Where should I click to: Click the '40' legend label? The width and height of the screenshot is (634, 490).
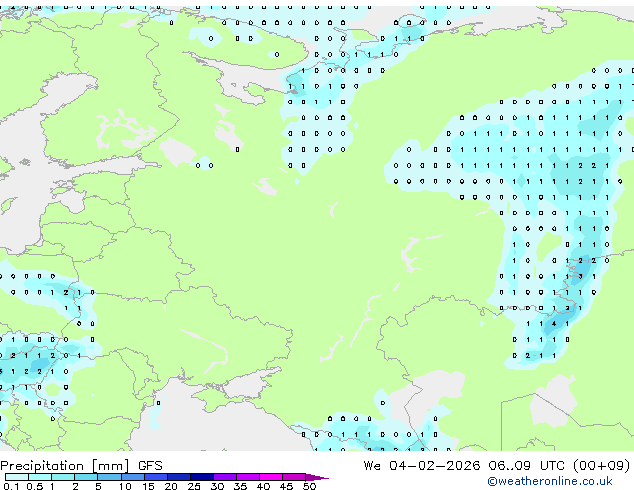point(263,486)
